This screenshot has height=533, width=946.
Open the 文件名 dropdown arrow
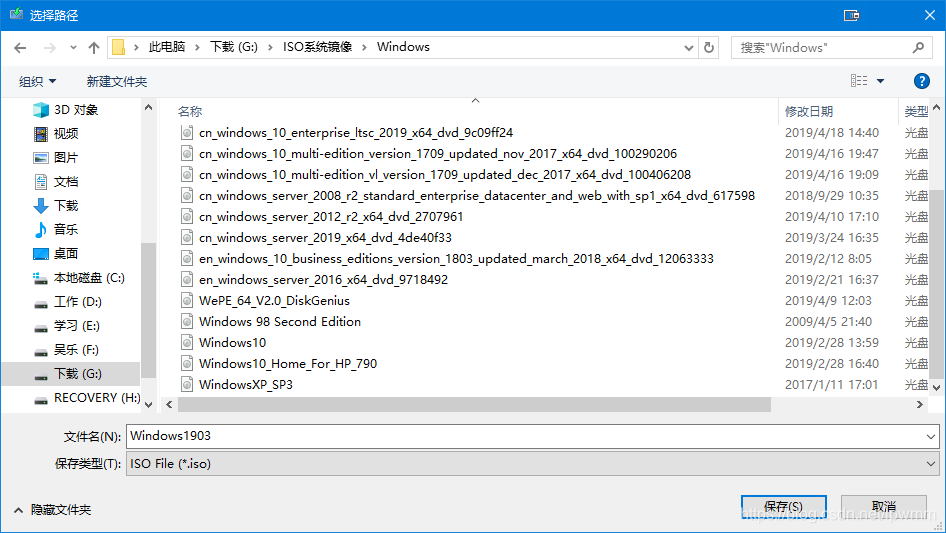[x=931, y=436]
